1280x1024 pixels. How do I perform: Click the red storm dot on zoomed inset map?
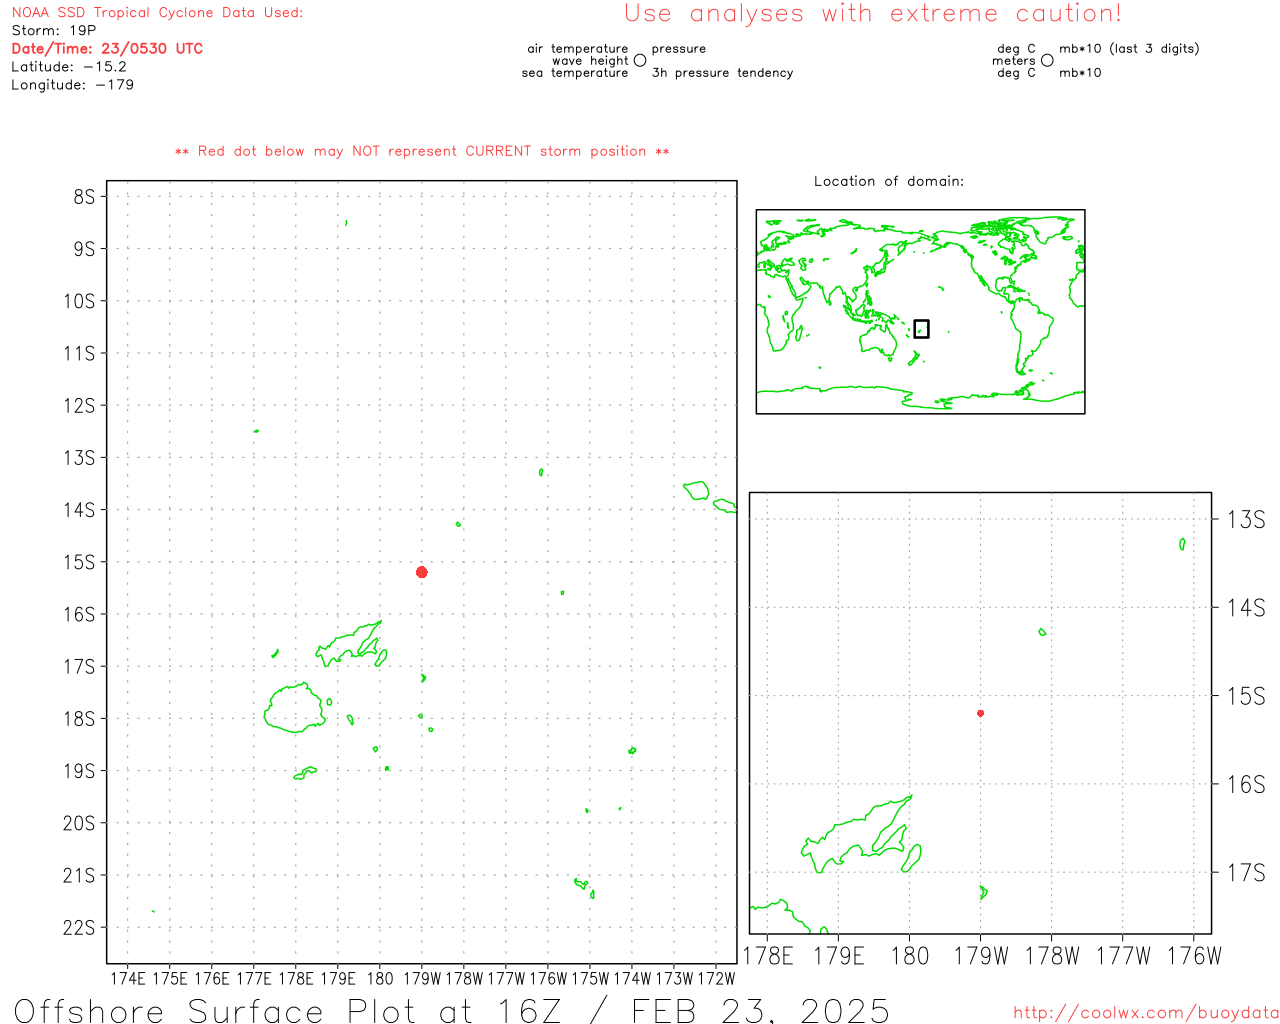(980, 713)
